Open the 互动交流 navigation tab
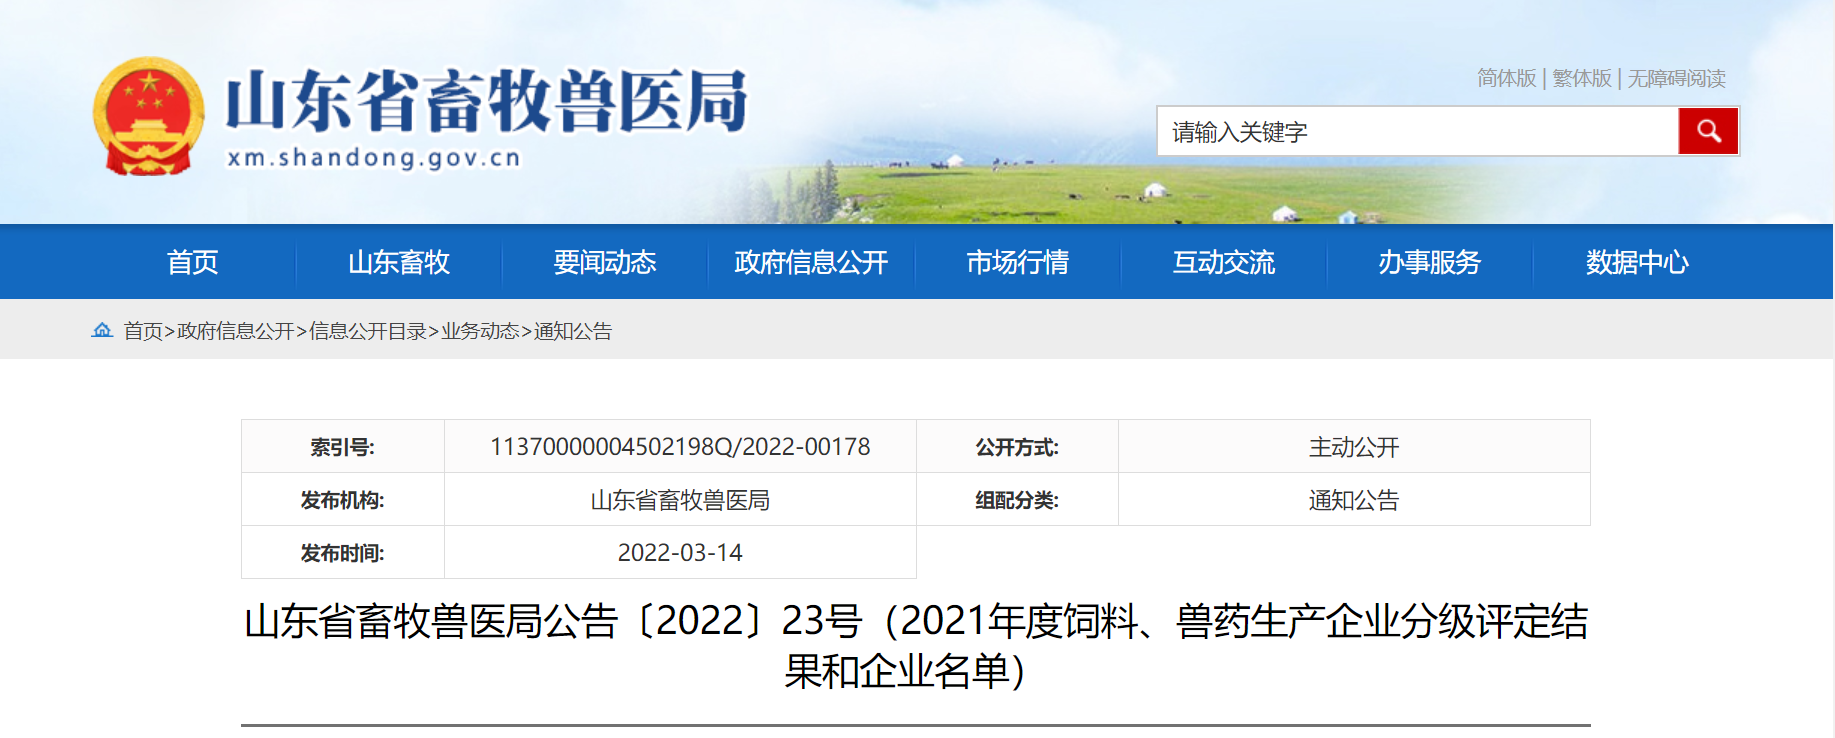The image size is (1835, 738). 1223,262
